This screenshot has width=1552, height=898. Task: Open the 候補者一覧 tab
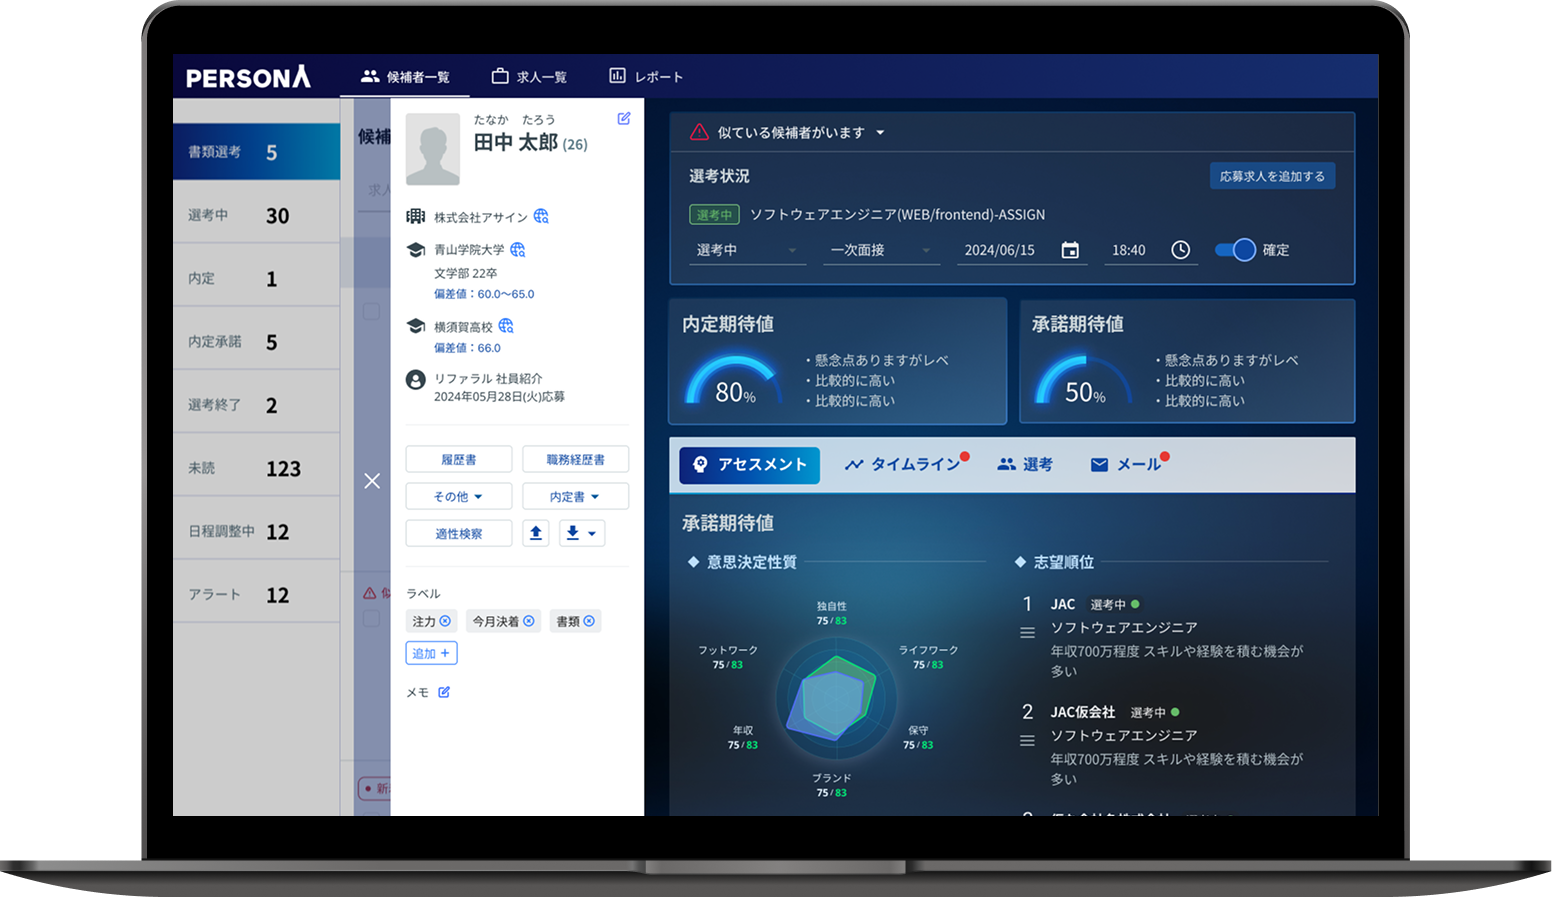(x=405, y=77)
